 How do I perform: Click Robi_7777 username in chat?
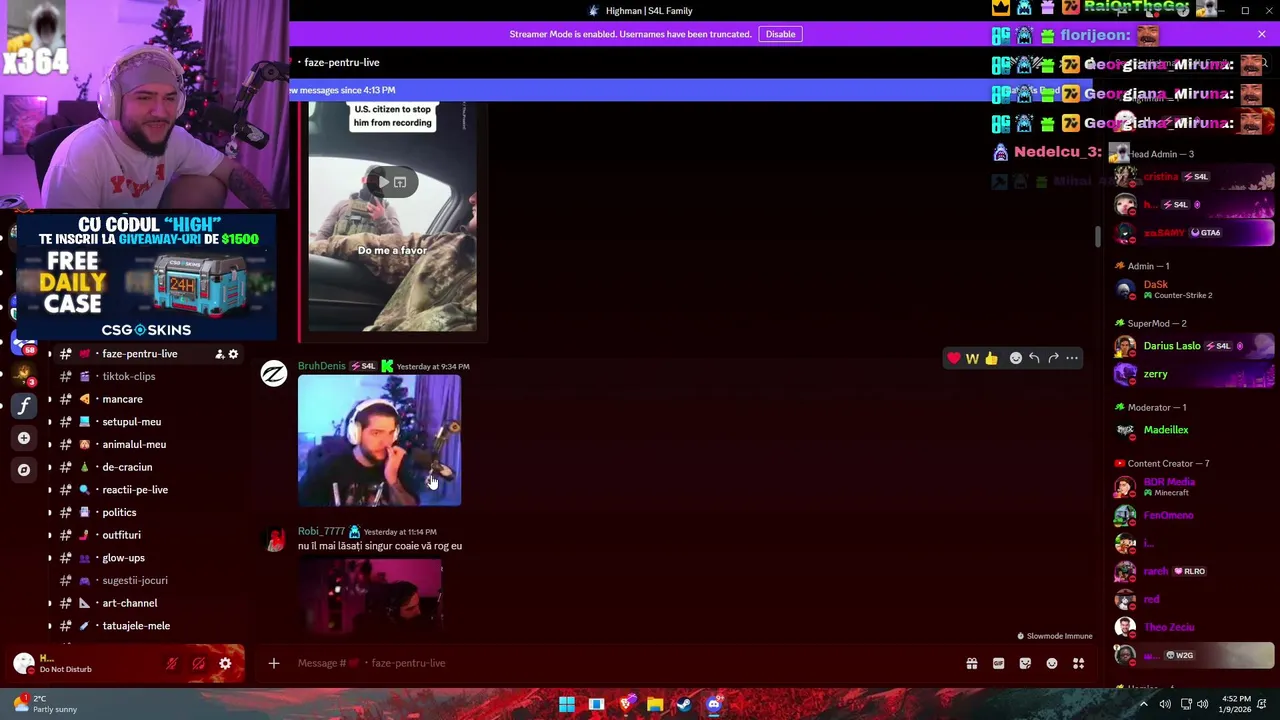(x=320, y=532)
